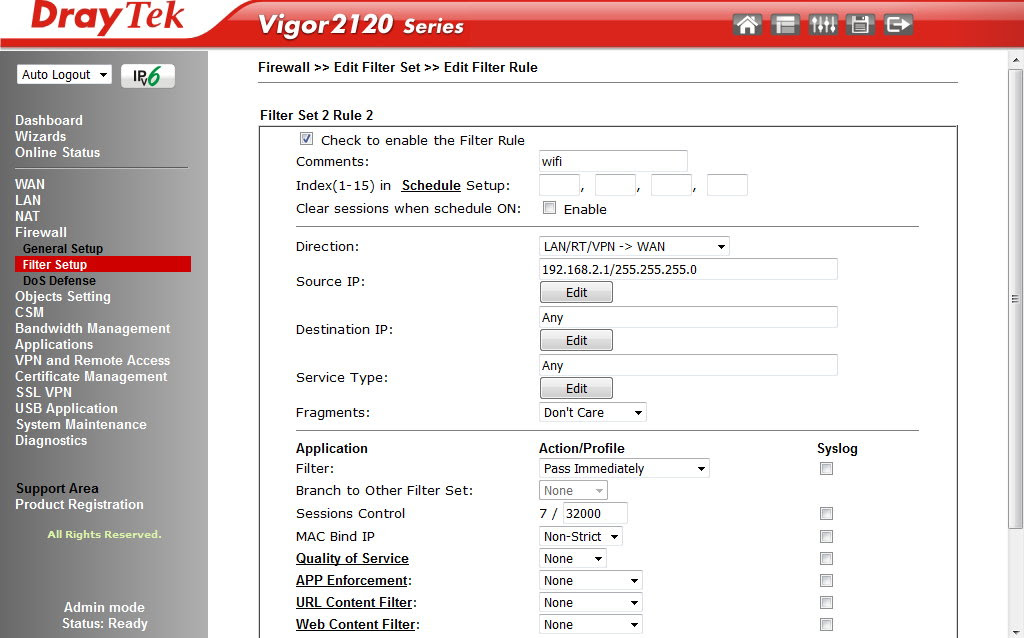Open Diagnostics in sidebar
Screen dimensions: 1024x638
(x=51, y=440)
